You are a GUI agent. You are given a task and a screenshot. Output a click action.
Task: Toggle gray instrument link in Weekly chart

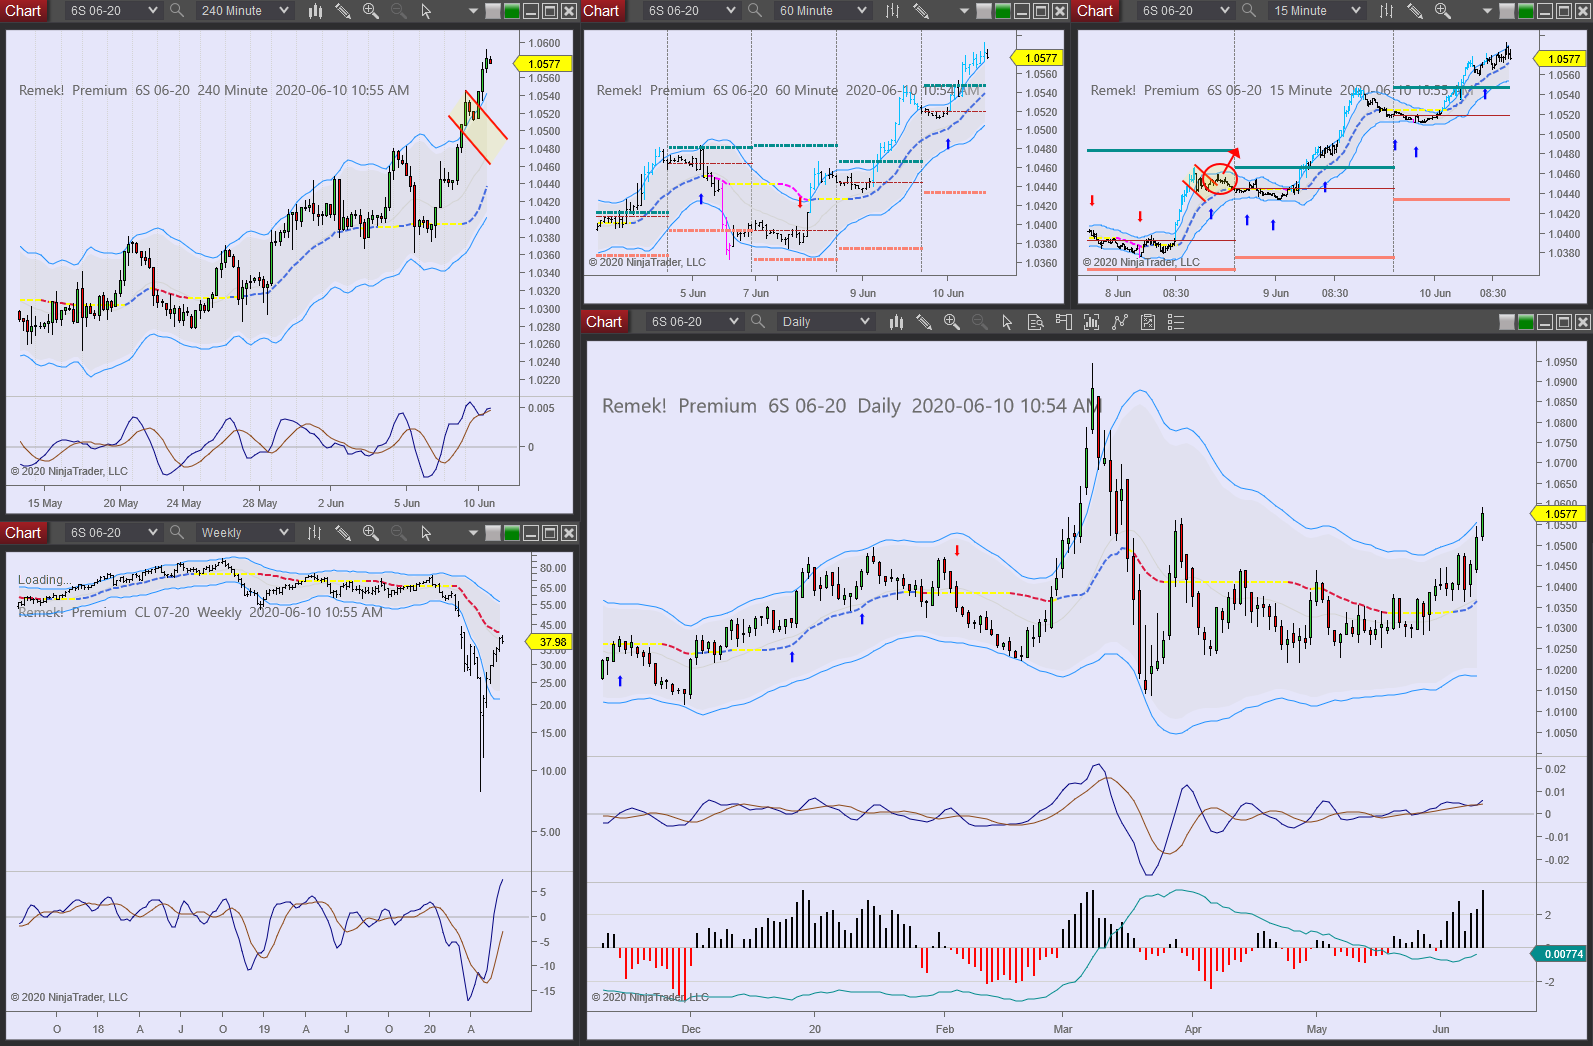point(493,533)
